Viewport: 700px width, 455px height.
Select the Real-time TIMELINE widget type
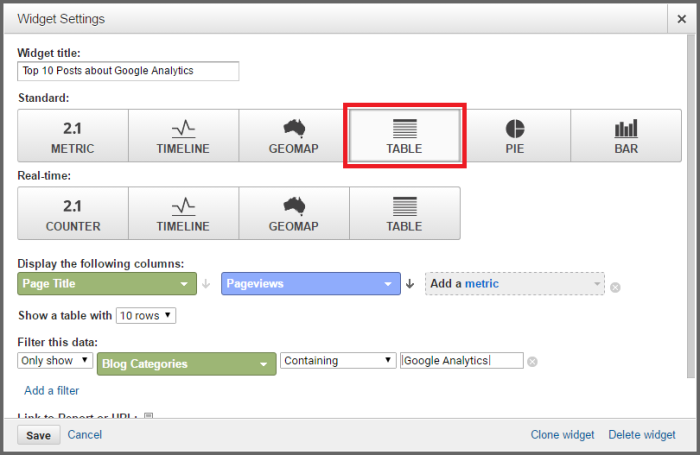point(183,213)
